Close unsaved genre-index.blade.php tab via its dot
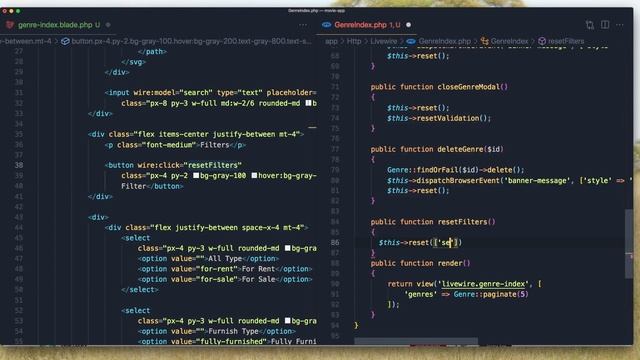The height and width of the screenshot is (360, 640). click(108, 25)
